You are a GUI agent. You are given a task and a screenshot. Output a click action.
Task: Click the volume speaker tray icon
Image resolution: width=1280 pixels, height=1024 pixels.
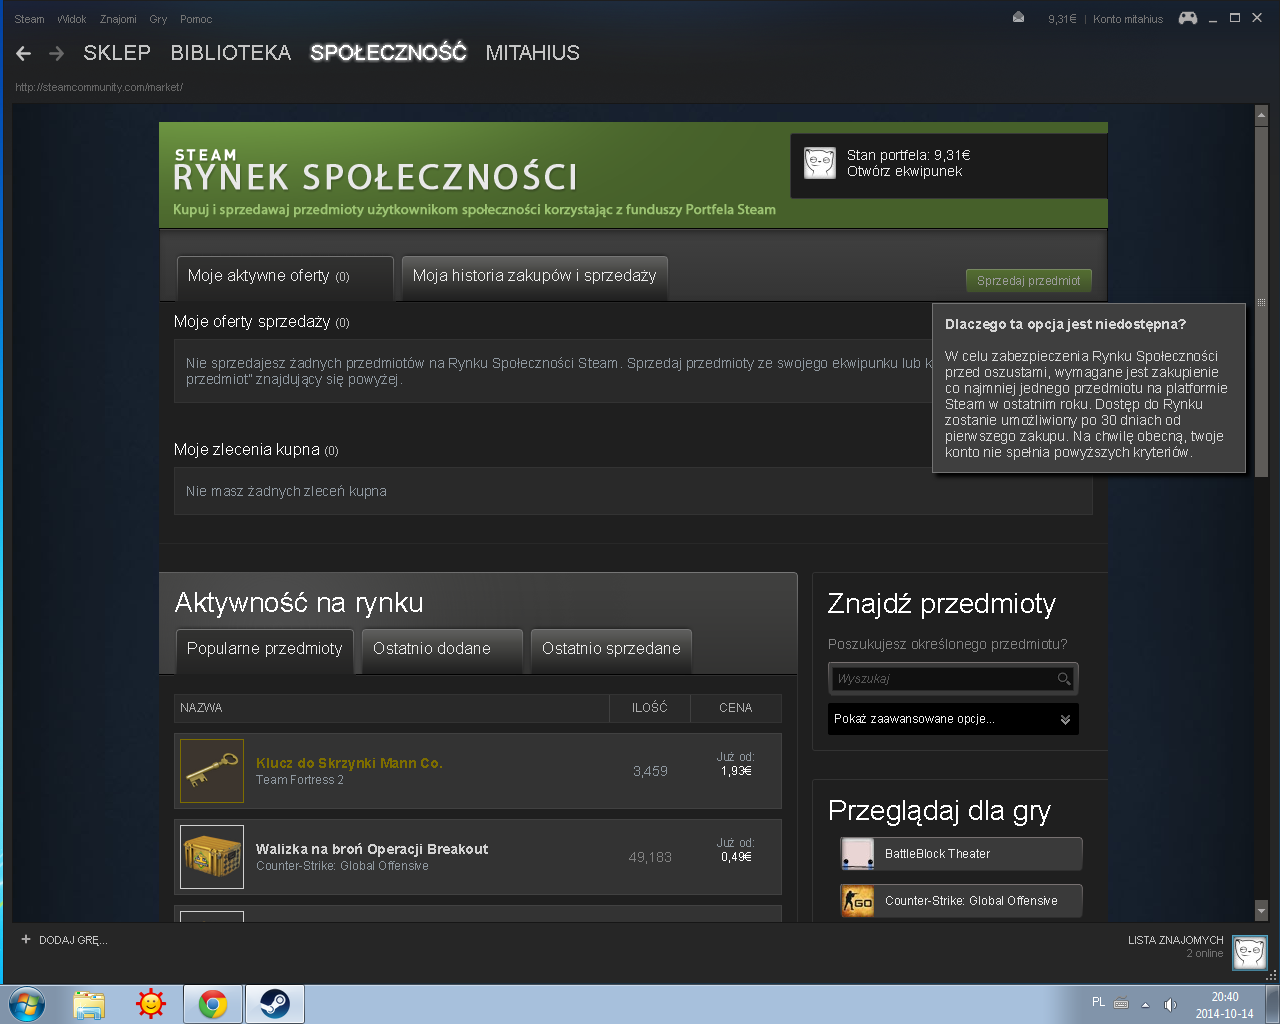point(1170,1005)
